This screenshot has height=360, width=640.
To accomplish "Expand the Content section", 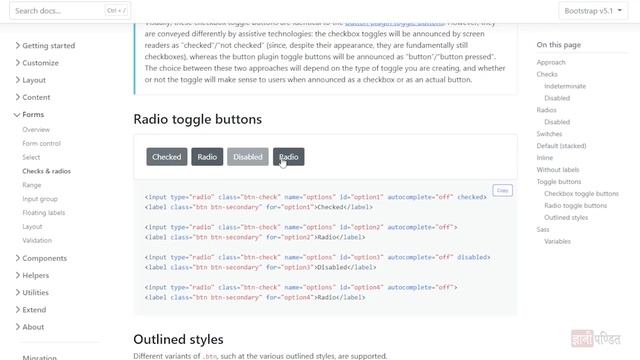I will point(33,97).
